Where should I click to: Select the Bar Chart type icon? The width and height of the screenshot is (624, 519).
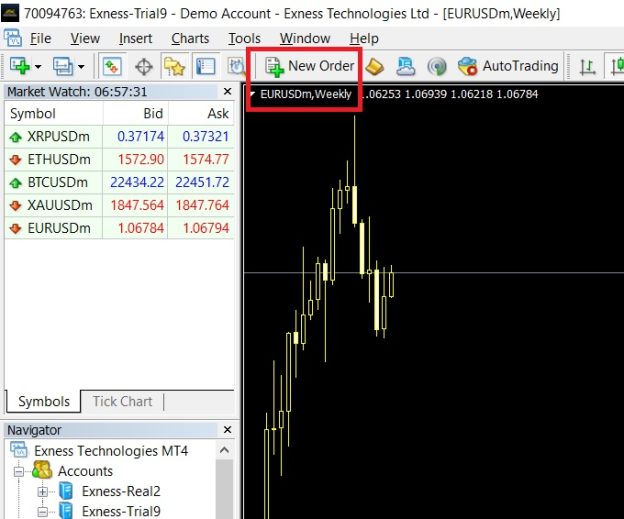tap(587, 66)
